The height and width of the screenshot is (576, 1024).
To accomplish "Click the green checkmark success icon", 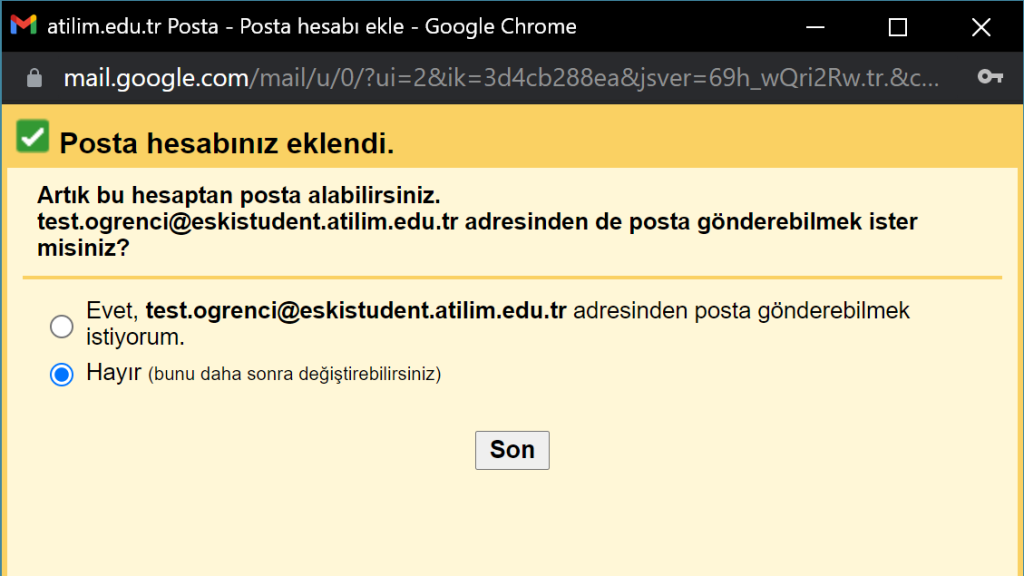I will [31, 136].
